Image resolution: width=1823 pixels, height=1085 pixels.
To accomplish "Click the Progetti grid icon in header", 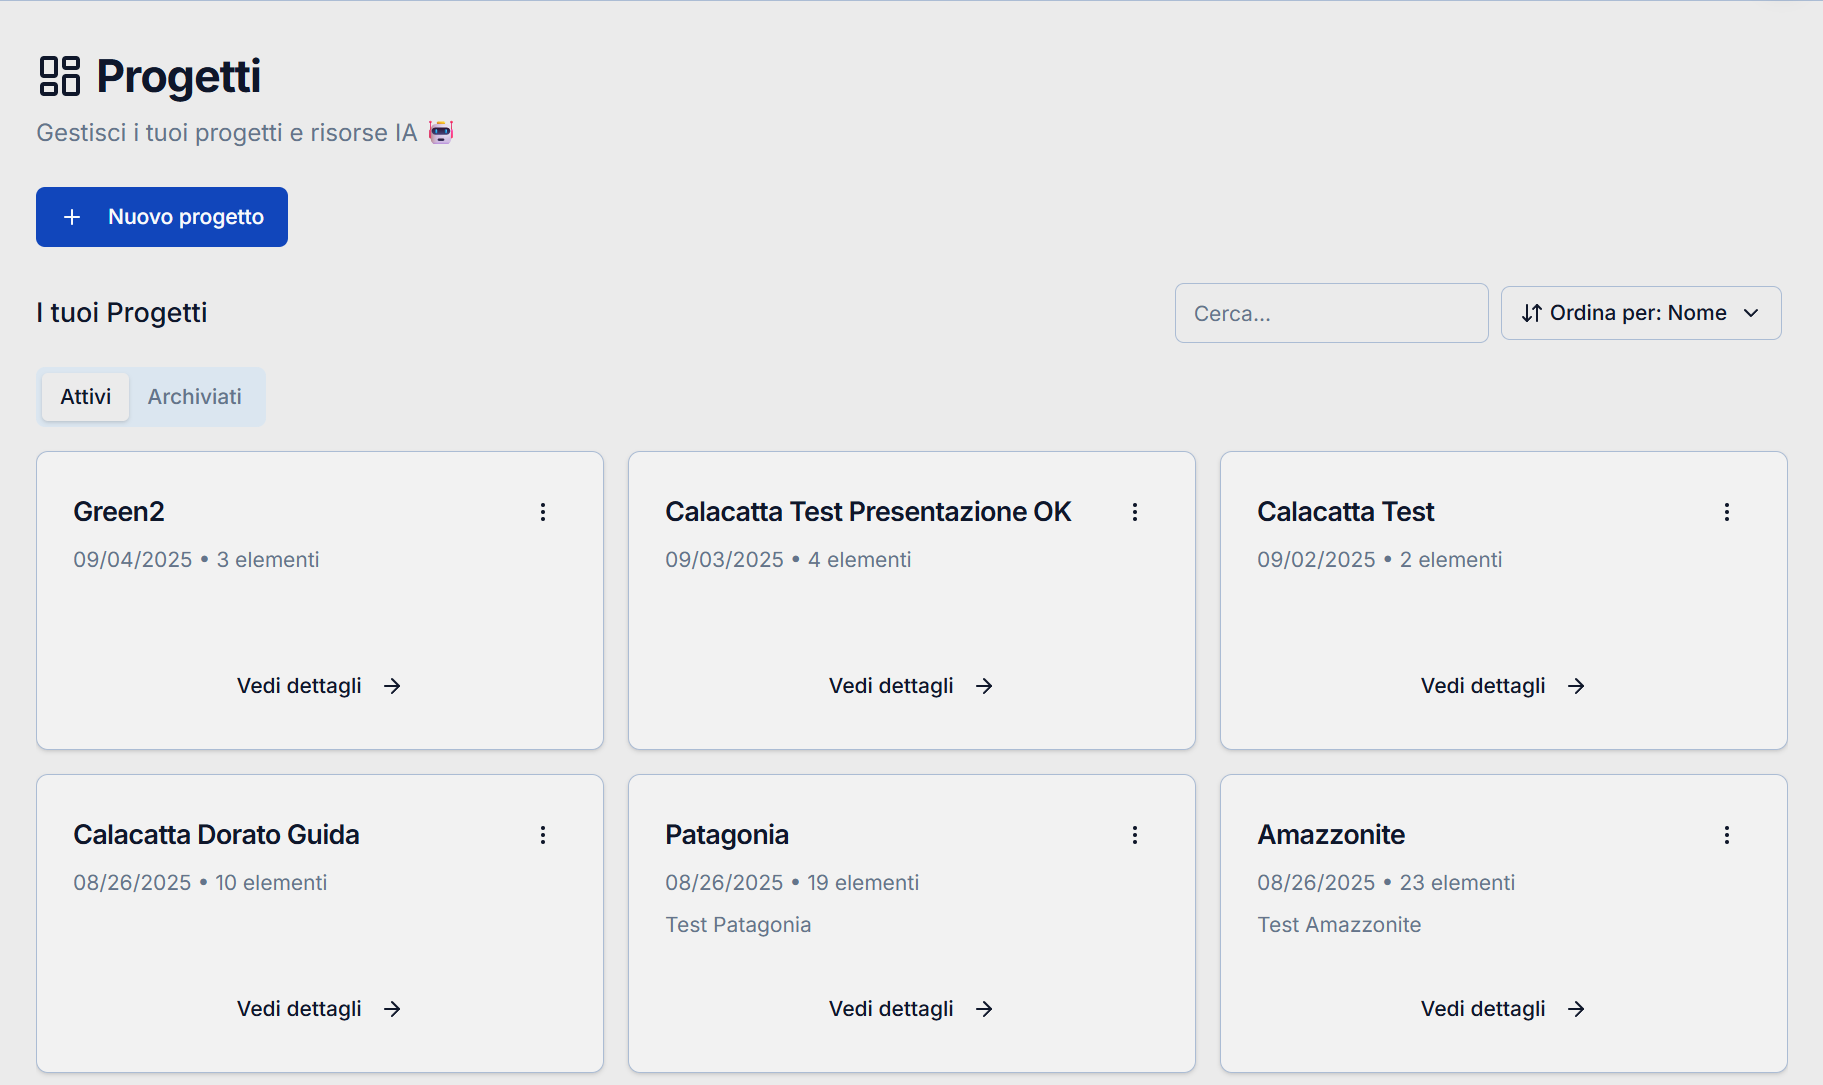I will (x=59, y=76).
